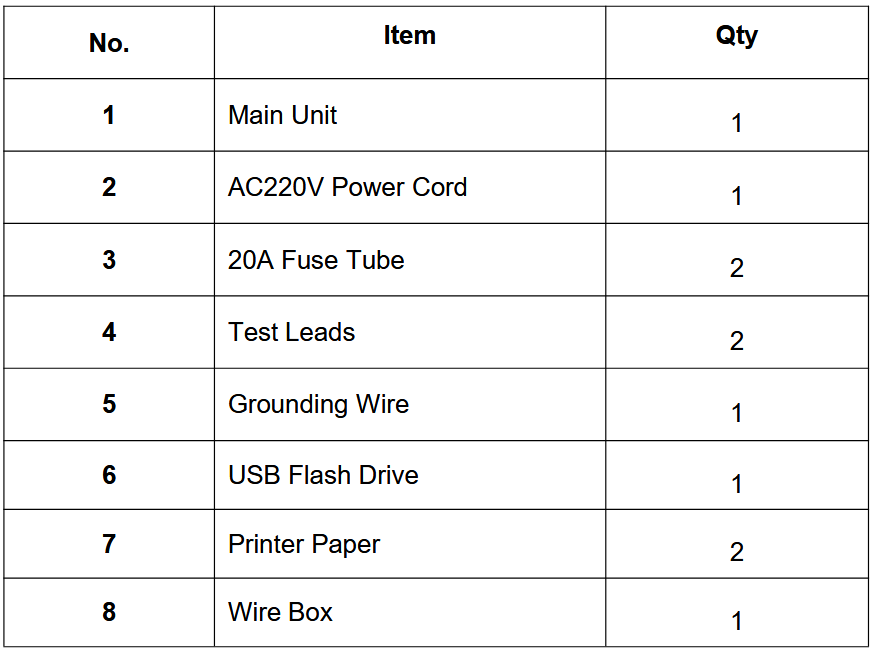
Task: Select row number 8 in No. column
Action: click(109, 612)
